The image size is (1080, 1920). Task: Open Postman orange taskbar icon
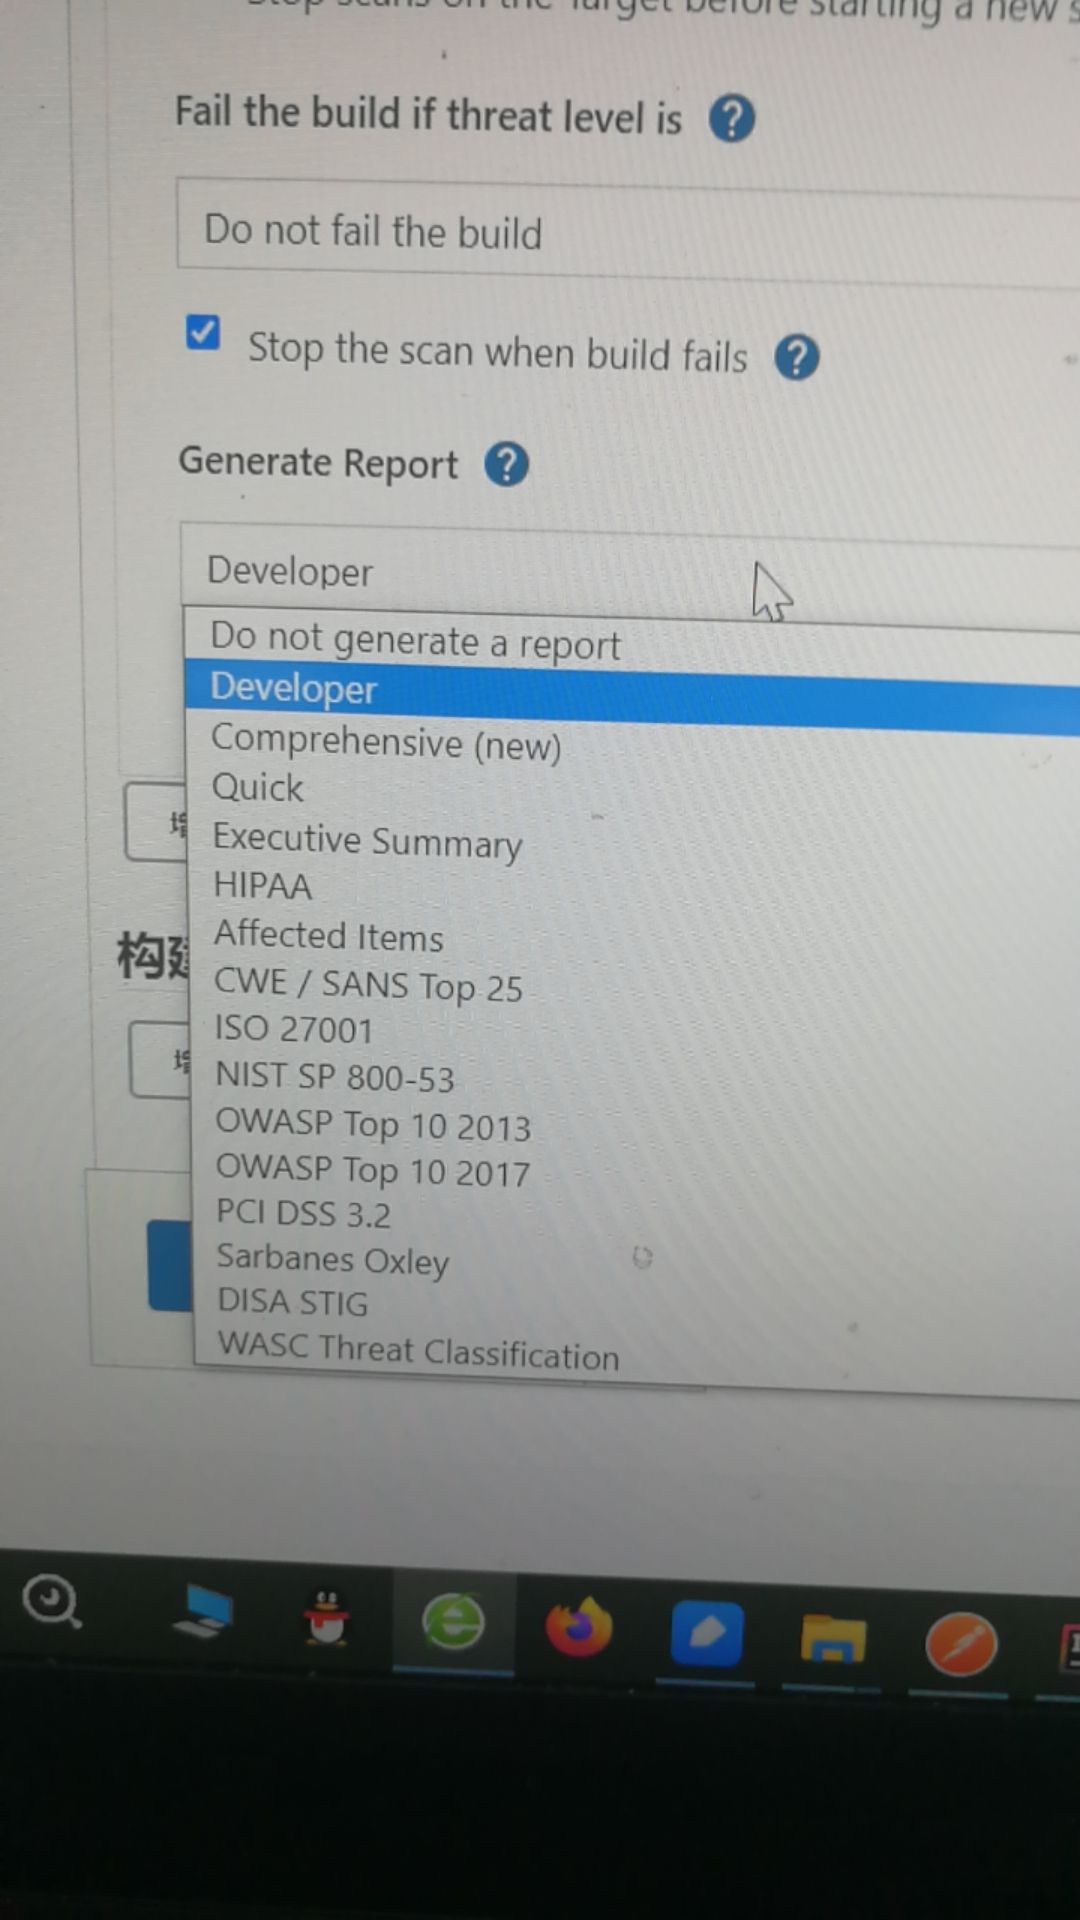tap(960, 1645)
